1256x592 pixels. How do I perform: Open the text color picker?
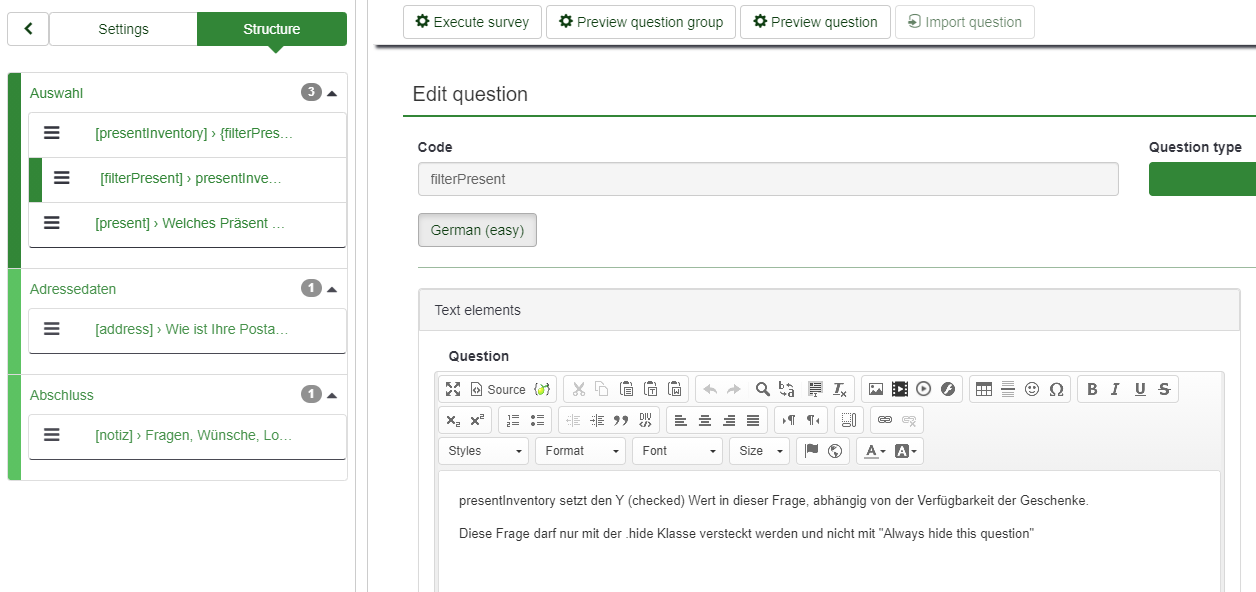[x=874, y=451]
